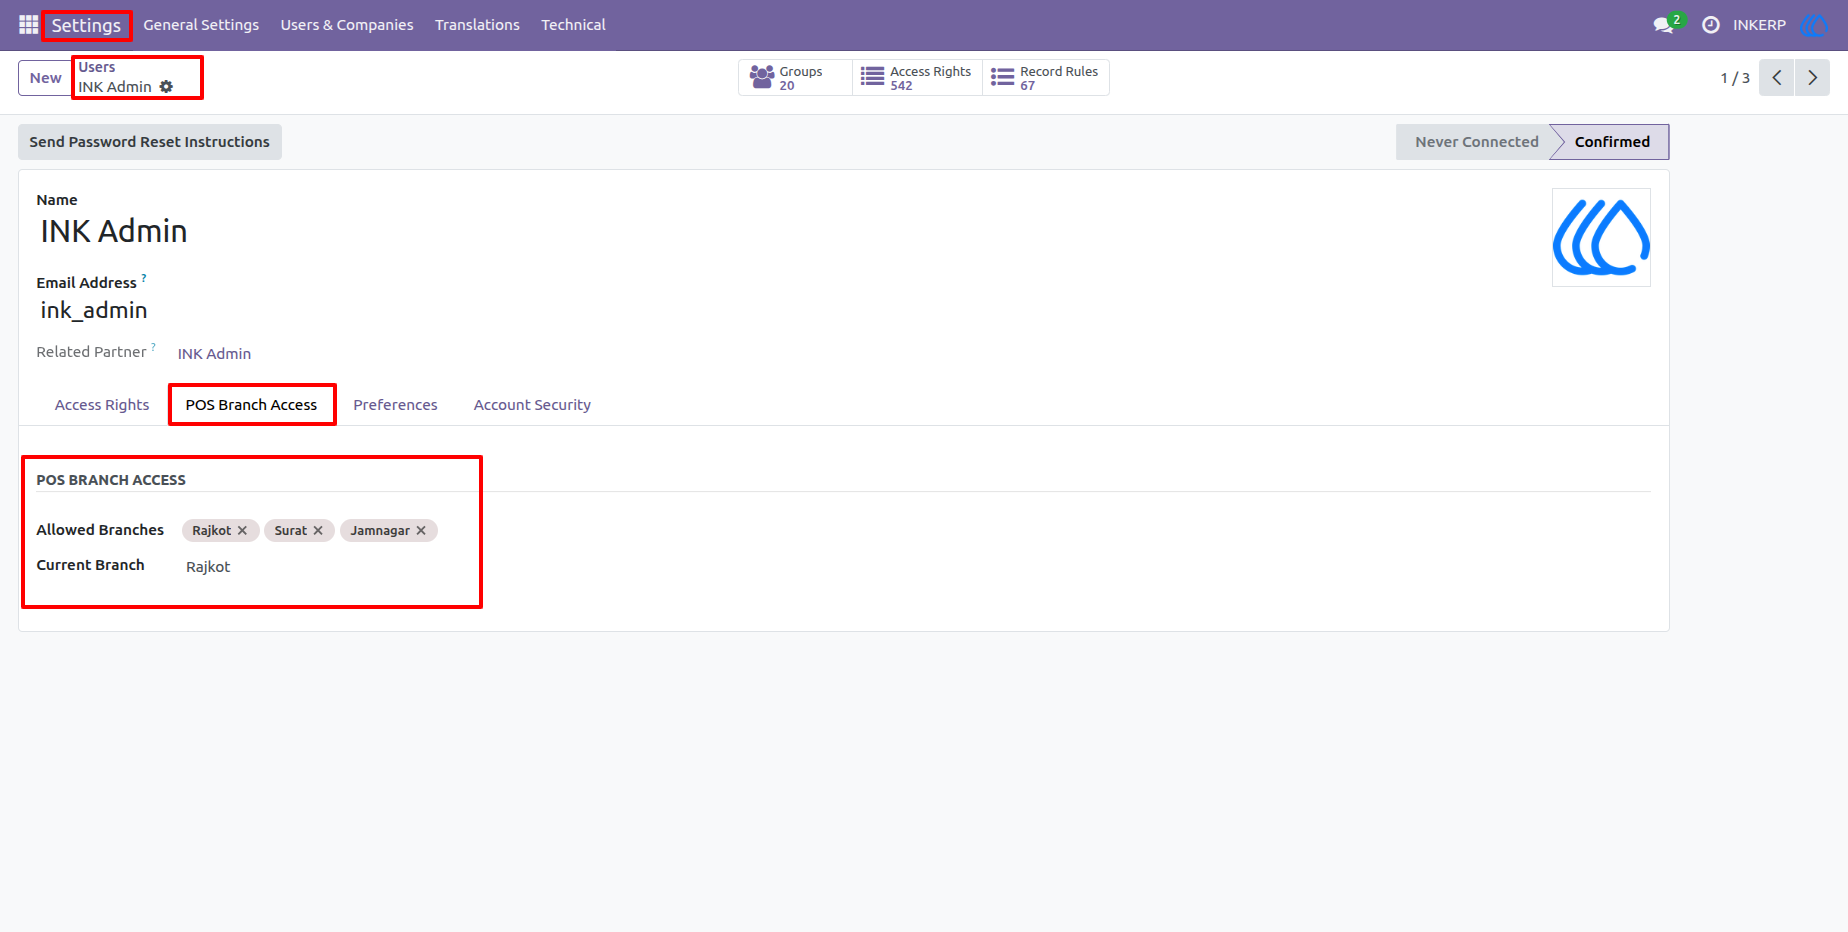Switch to the POS Branch Access tab
This screenshot has width=1848, height=932.
251,405
